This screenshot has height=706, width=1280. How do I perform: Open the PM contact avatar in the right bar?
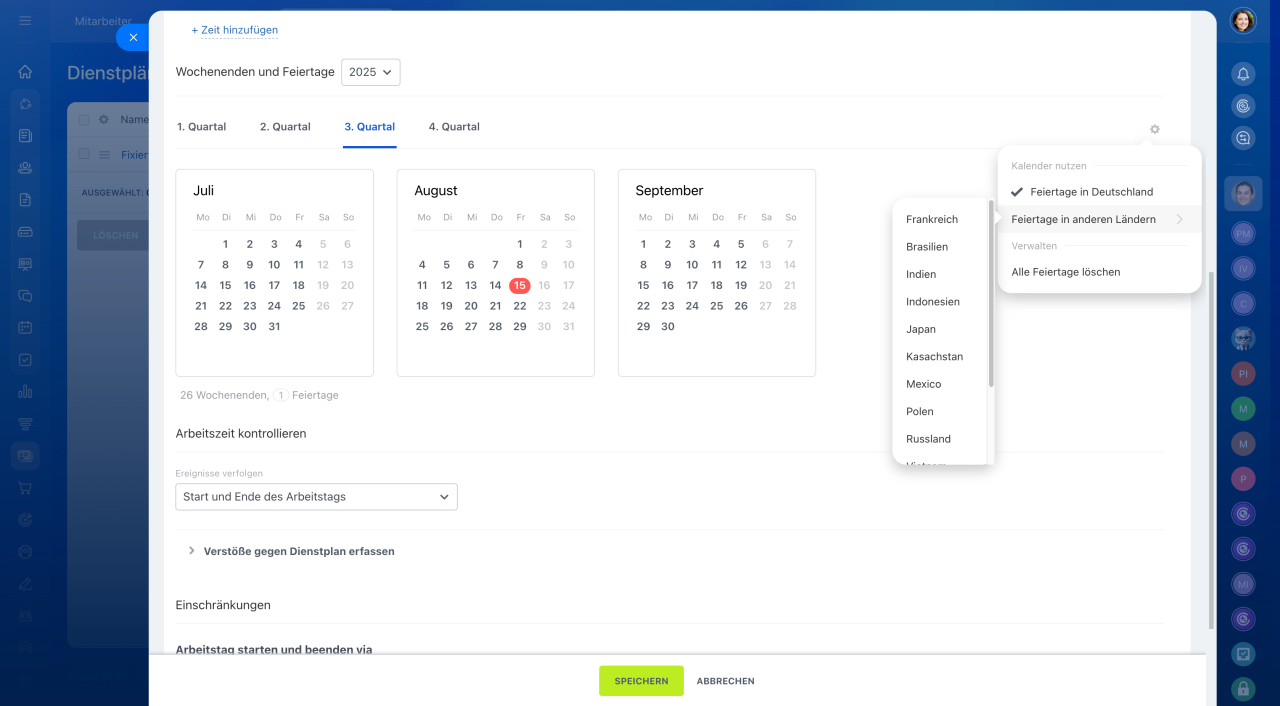click(x=1243, y=233)
